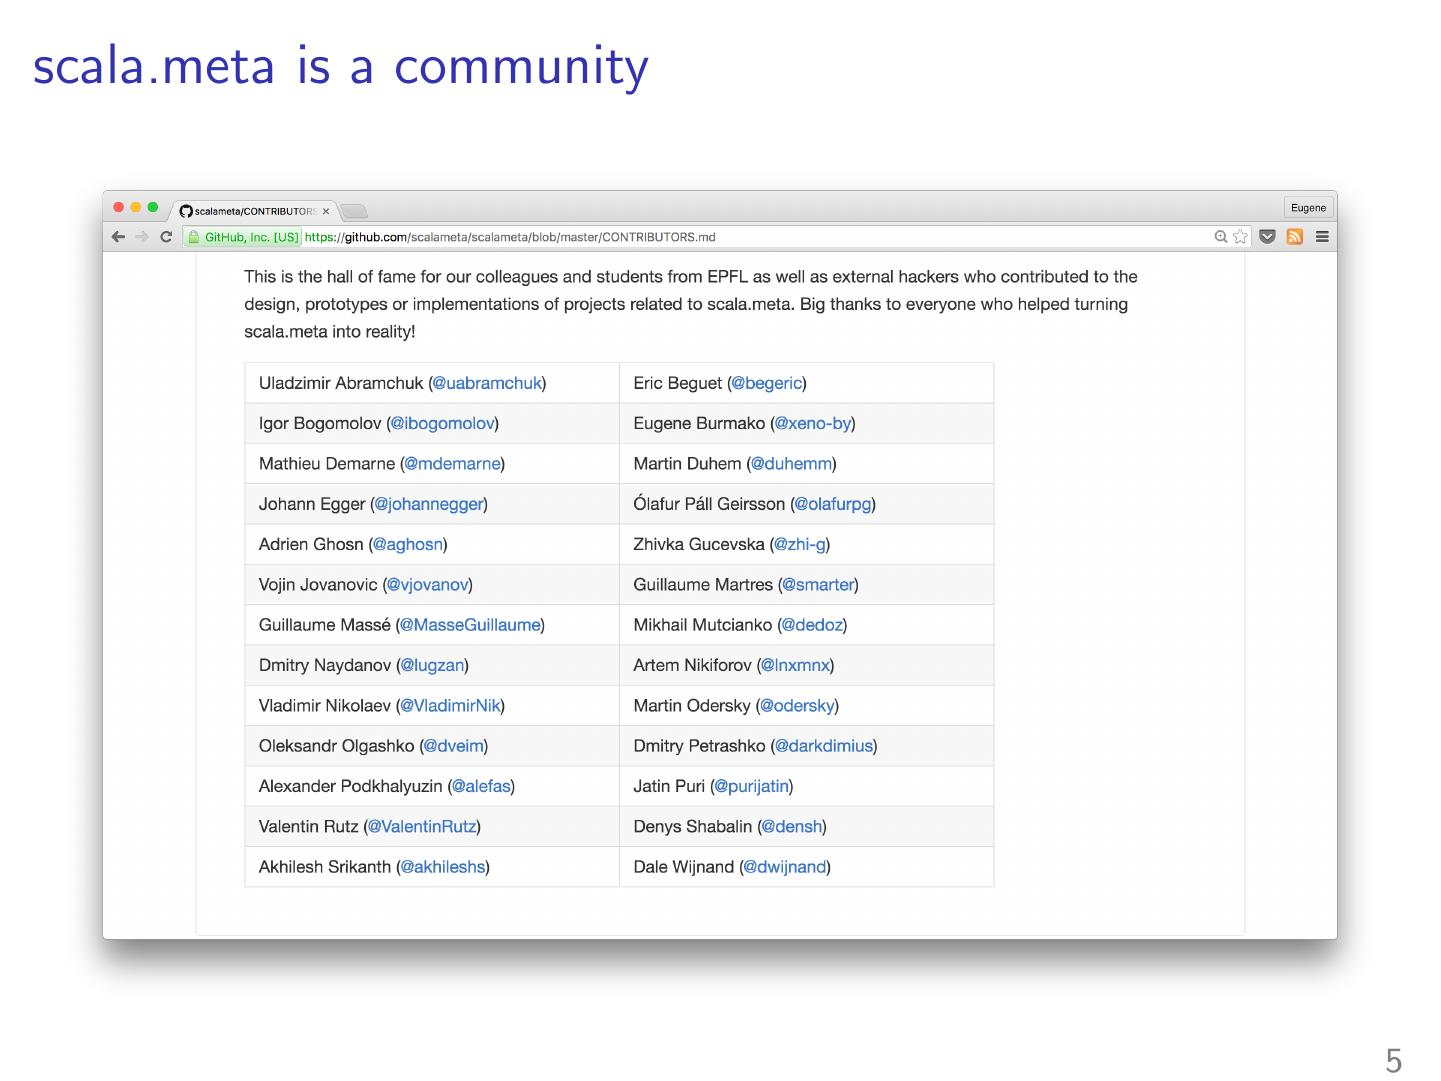The image size is (1441, 1081).
Task: Visit the @MasseGuillaume profile link
Action: coord(470,625)
